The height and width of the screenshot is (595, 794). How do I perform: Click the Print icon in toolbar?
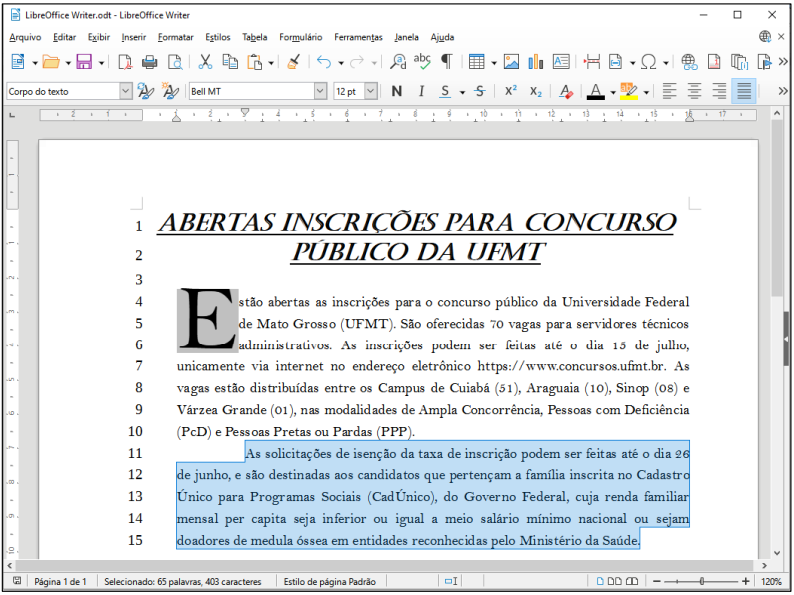pos(150,62)
